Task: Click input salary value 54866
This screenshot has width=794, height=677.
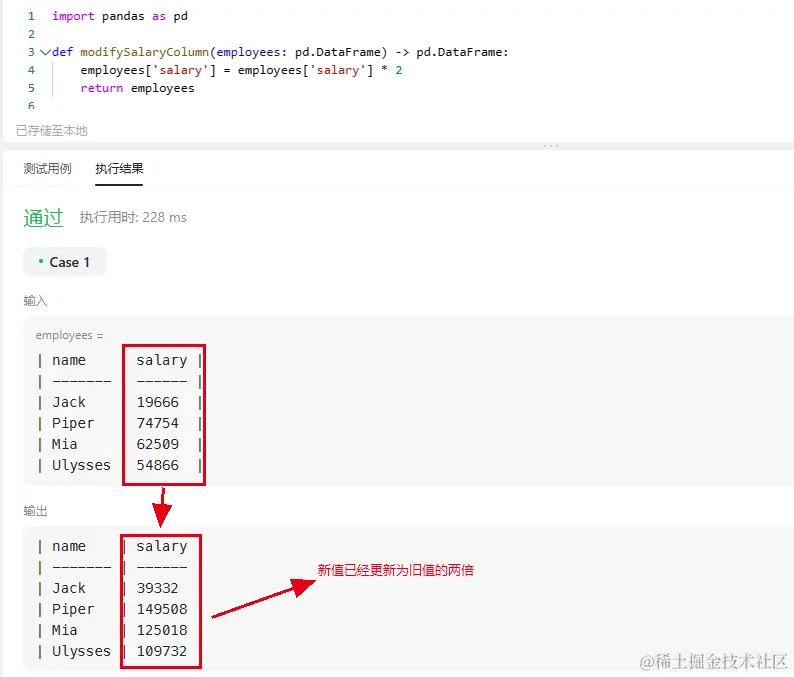Action: (x=157, y=465)
